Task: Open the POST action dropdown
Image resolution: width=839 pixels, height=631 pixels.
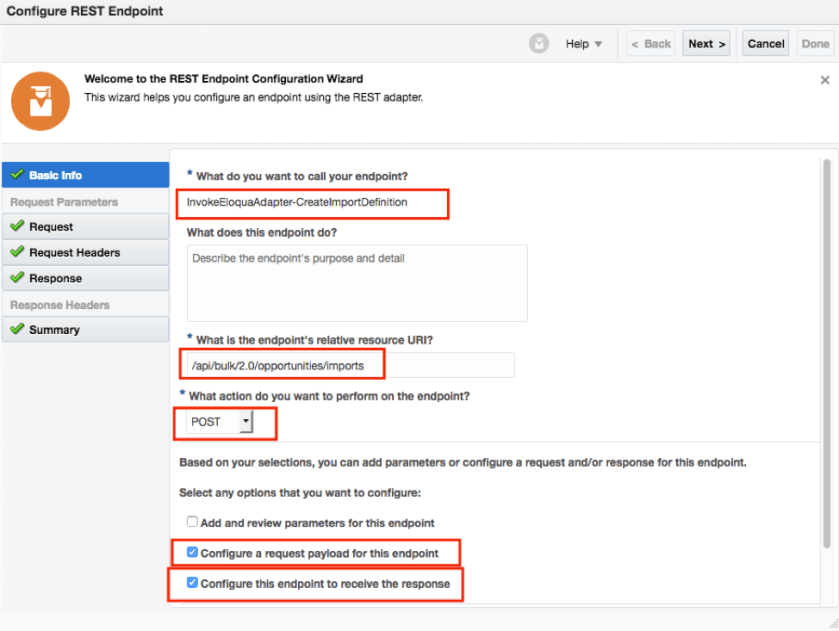Action: [246, 422]
